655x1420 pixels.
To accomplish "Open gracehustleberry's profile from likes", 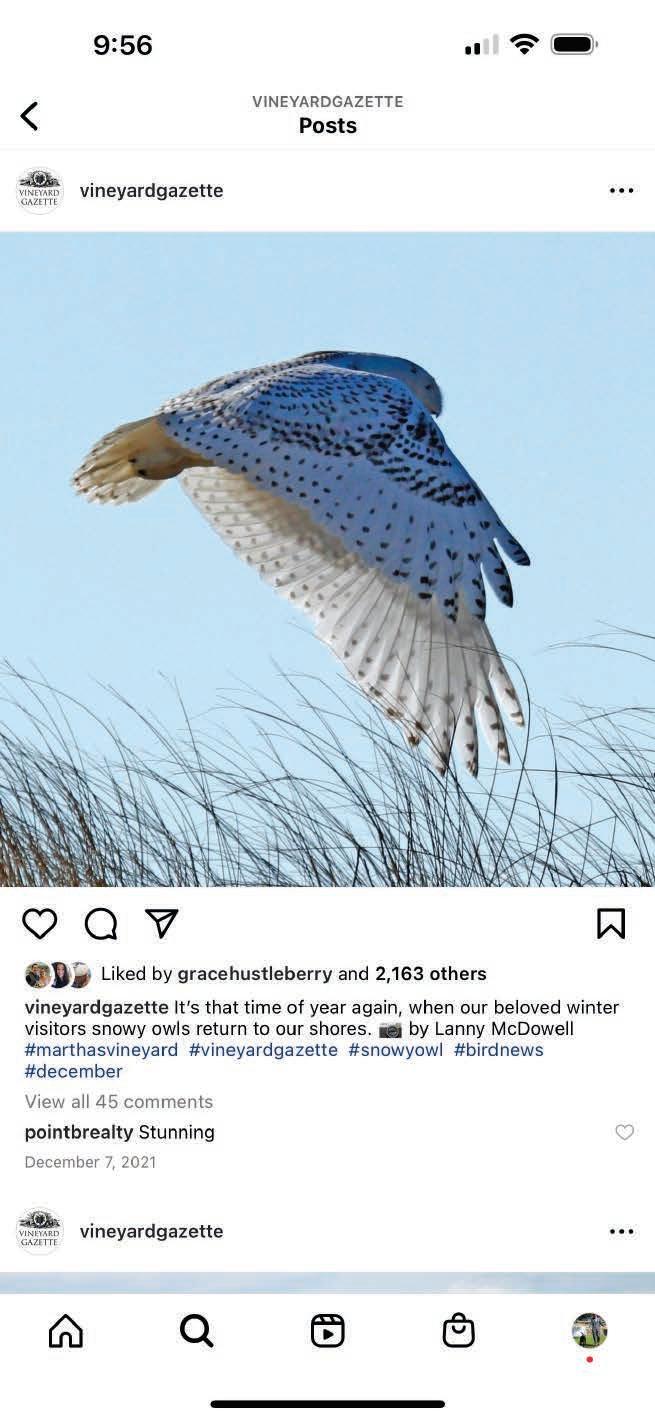I will 255,973.
